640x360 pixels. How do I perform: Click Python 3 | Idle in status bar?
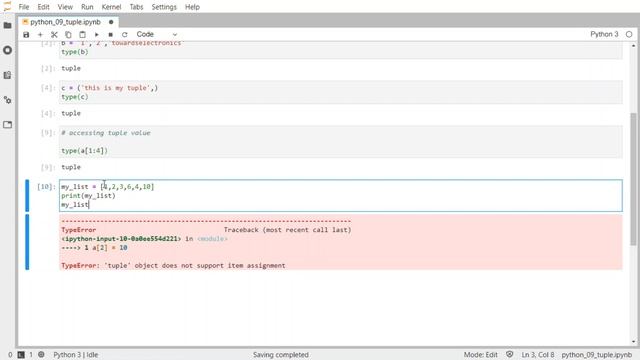point(76,355)
